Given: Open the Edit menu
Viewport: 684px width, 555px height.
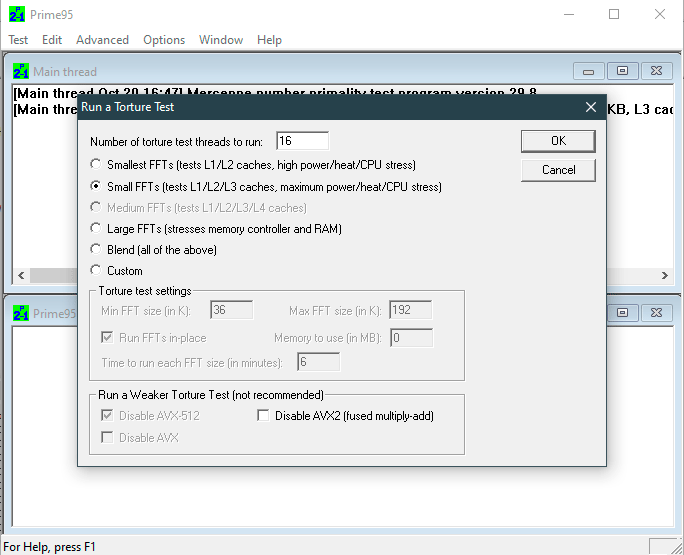Looking at the screenshot, I should tap(52, 40).
